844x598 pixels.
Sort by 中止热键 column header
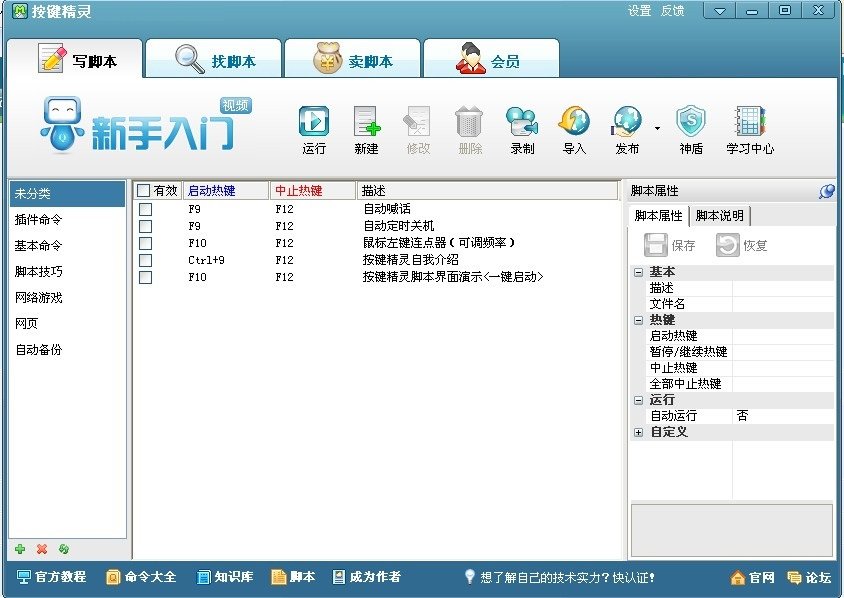click(x=313, y=191)
